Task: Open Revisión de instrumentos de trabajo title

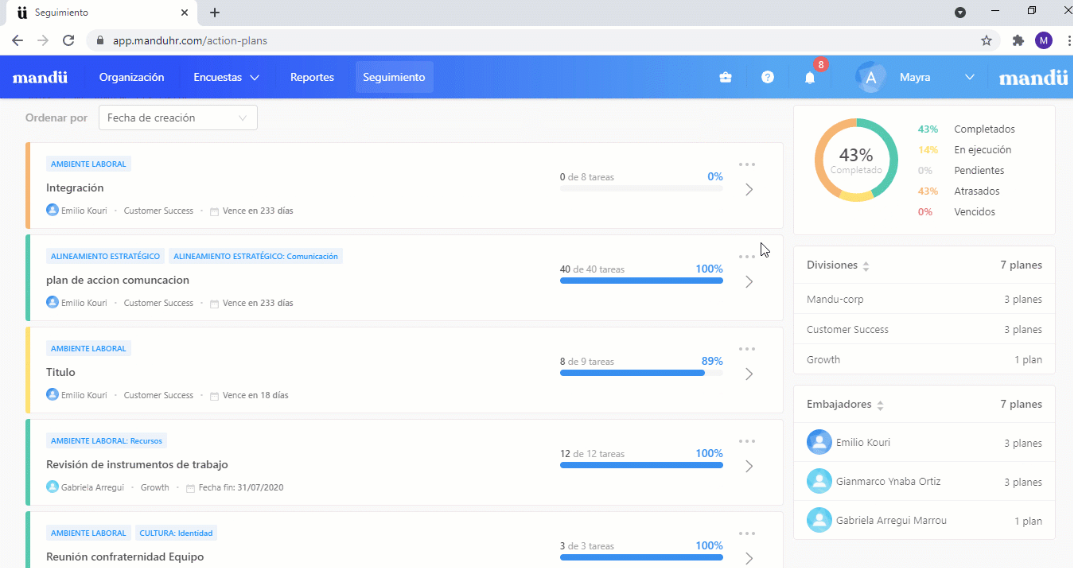Action: (x=137, y=465)
